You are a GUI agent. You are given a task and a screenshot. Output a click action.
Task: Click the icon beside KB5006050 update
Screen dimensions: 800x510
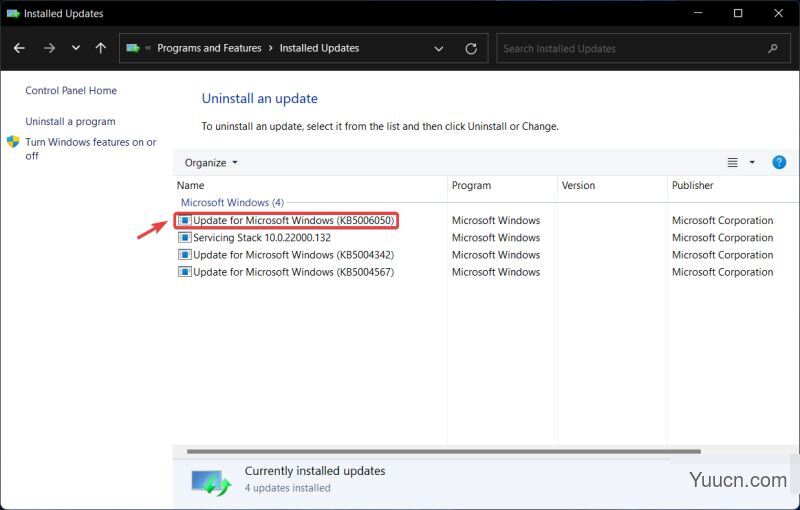[x=184, y=220]
